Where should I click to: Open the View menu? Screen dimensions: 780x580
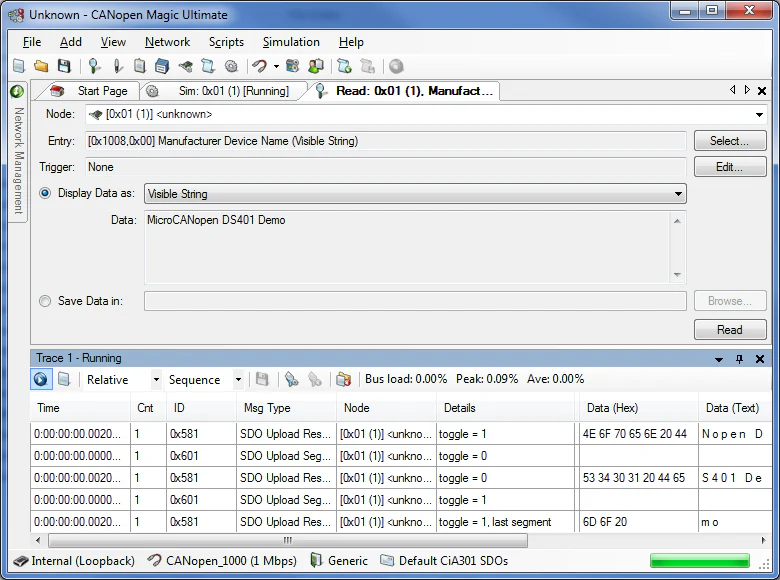(x=113, y=42)
